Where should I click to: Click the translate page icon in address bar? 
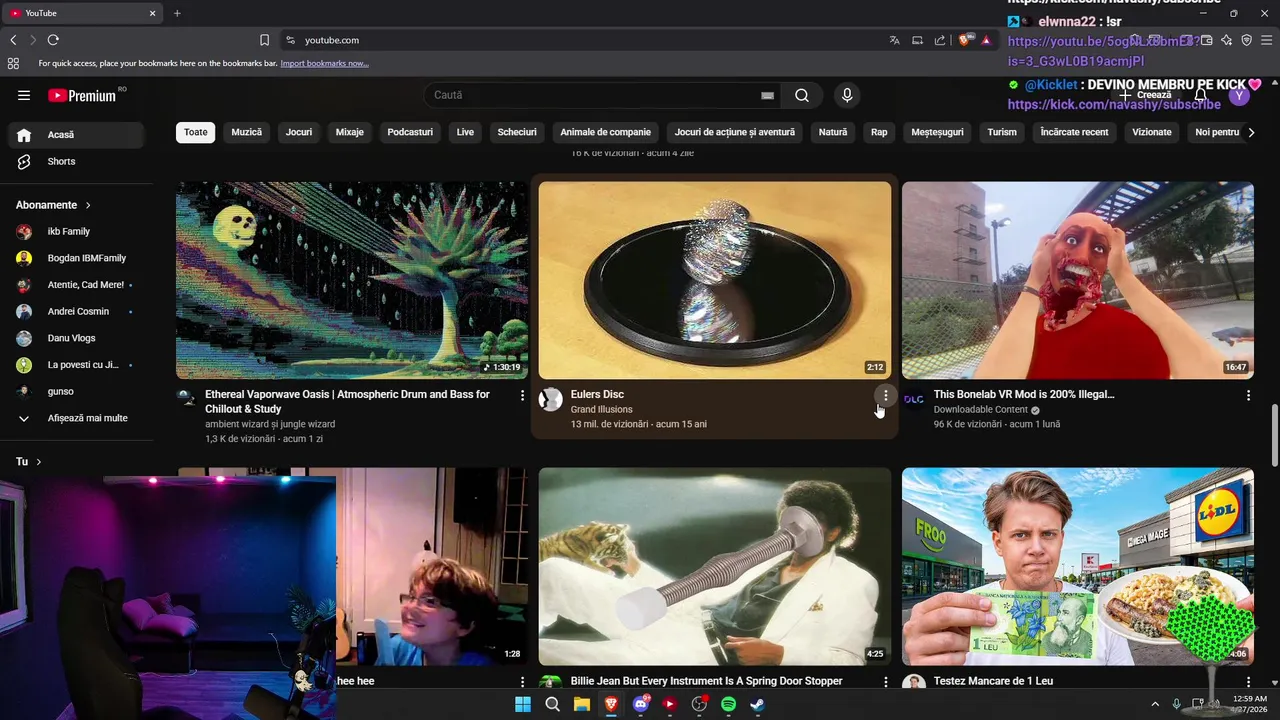click(x=894, y=40)
